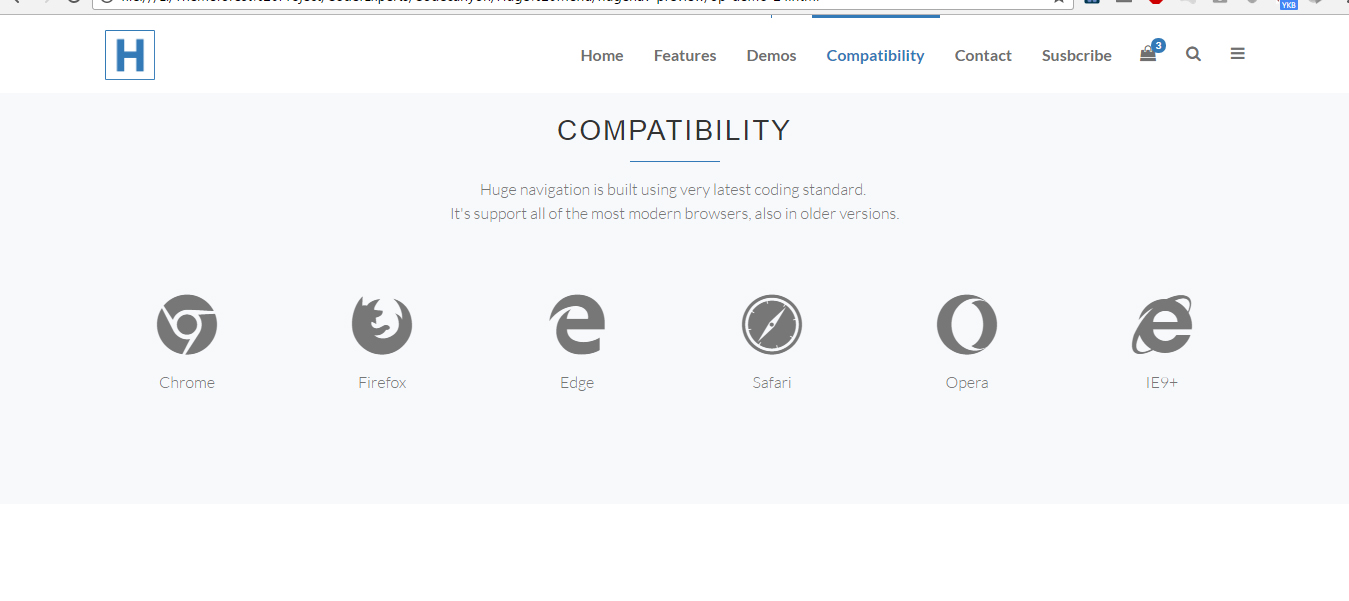The width and height of the screenshot is (1349, 601).
Task: Click the 'Huge navigation is built' sentence
Action: [x=673, y=189]
